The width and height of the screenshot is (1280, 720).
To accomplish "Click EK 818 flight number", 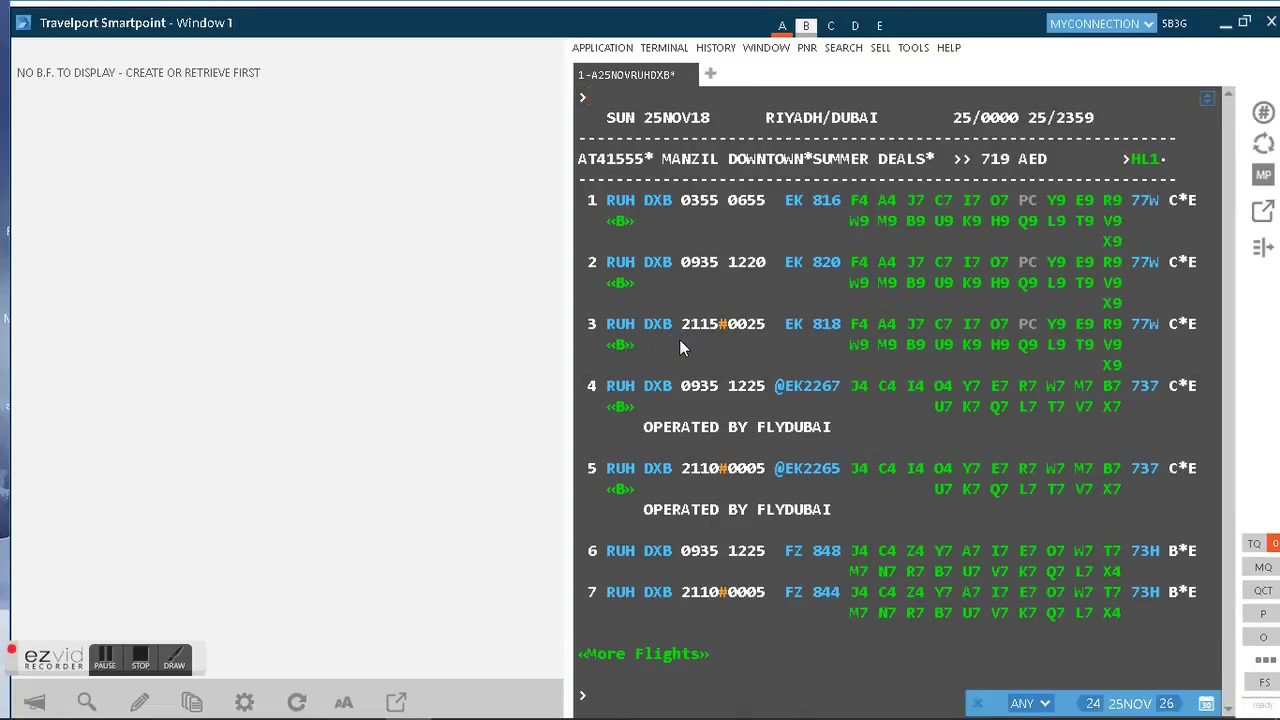I will tap(812, 324).
